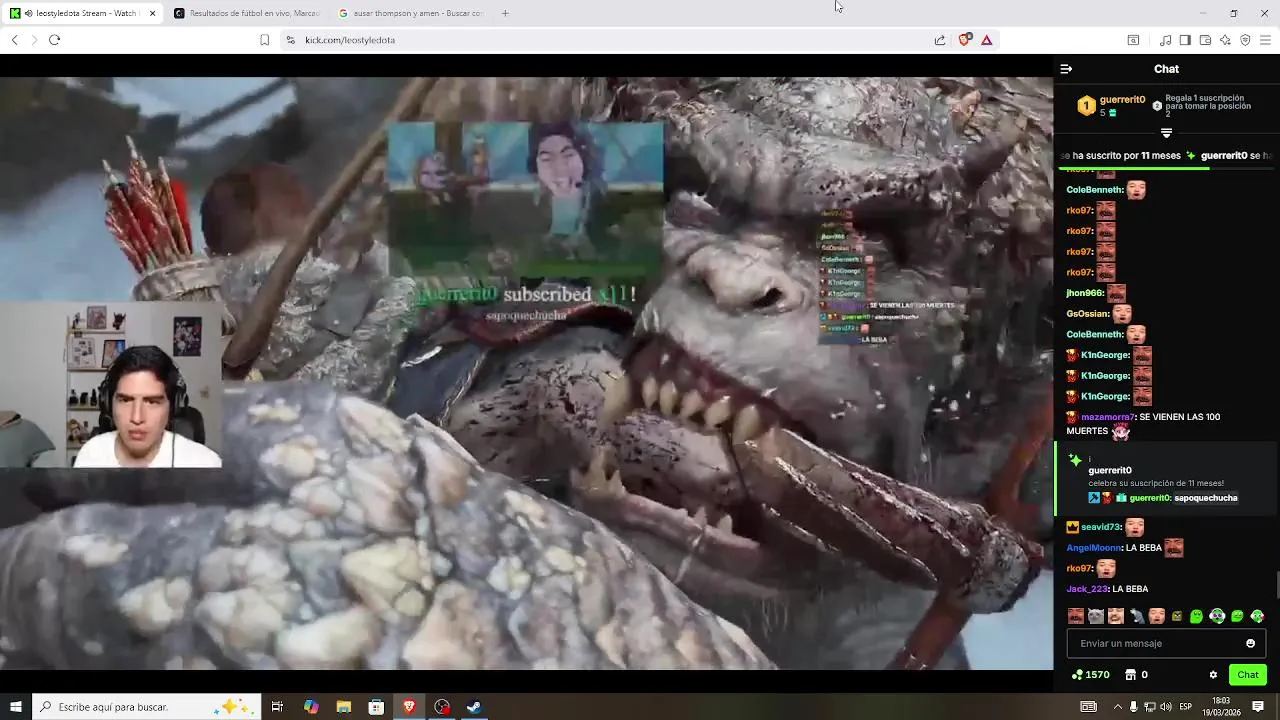Open Task View on the taskbar
This screenshot has height=720, width=1280.
point(277,707)
